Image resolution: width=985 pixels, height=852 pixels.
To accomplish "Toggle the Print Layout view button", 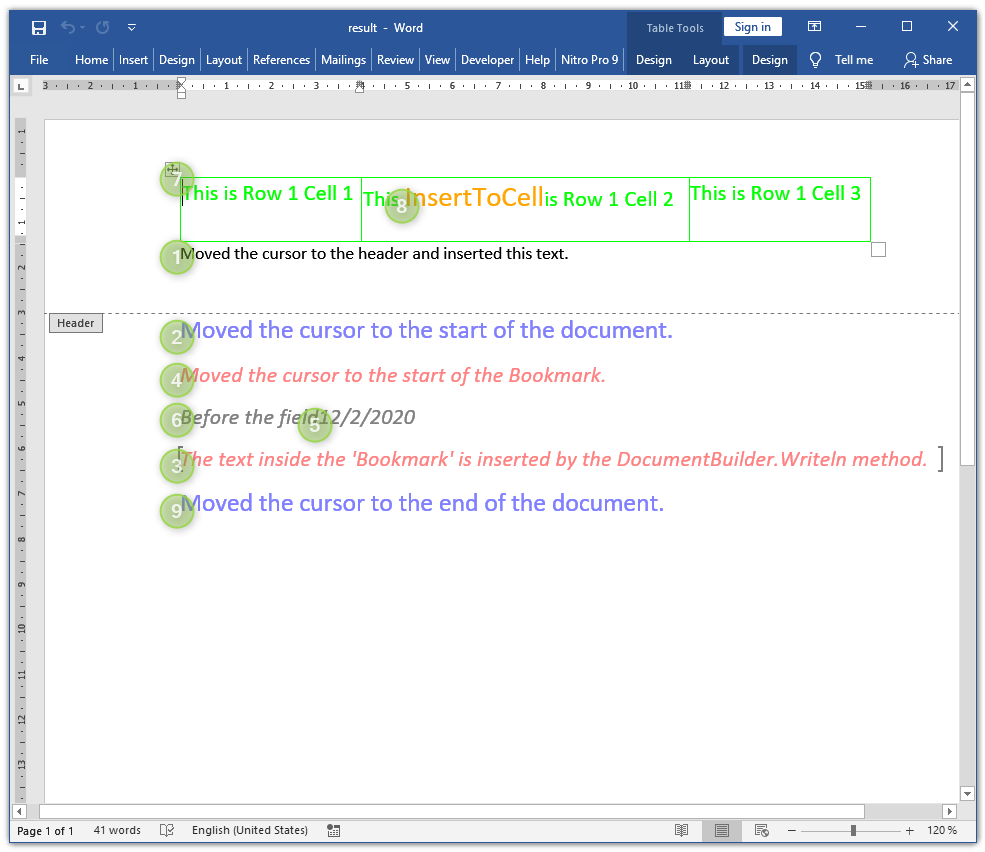I will (721, 831).
